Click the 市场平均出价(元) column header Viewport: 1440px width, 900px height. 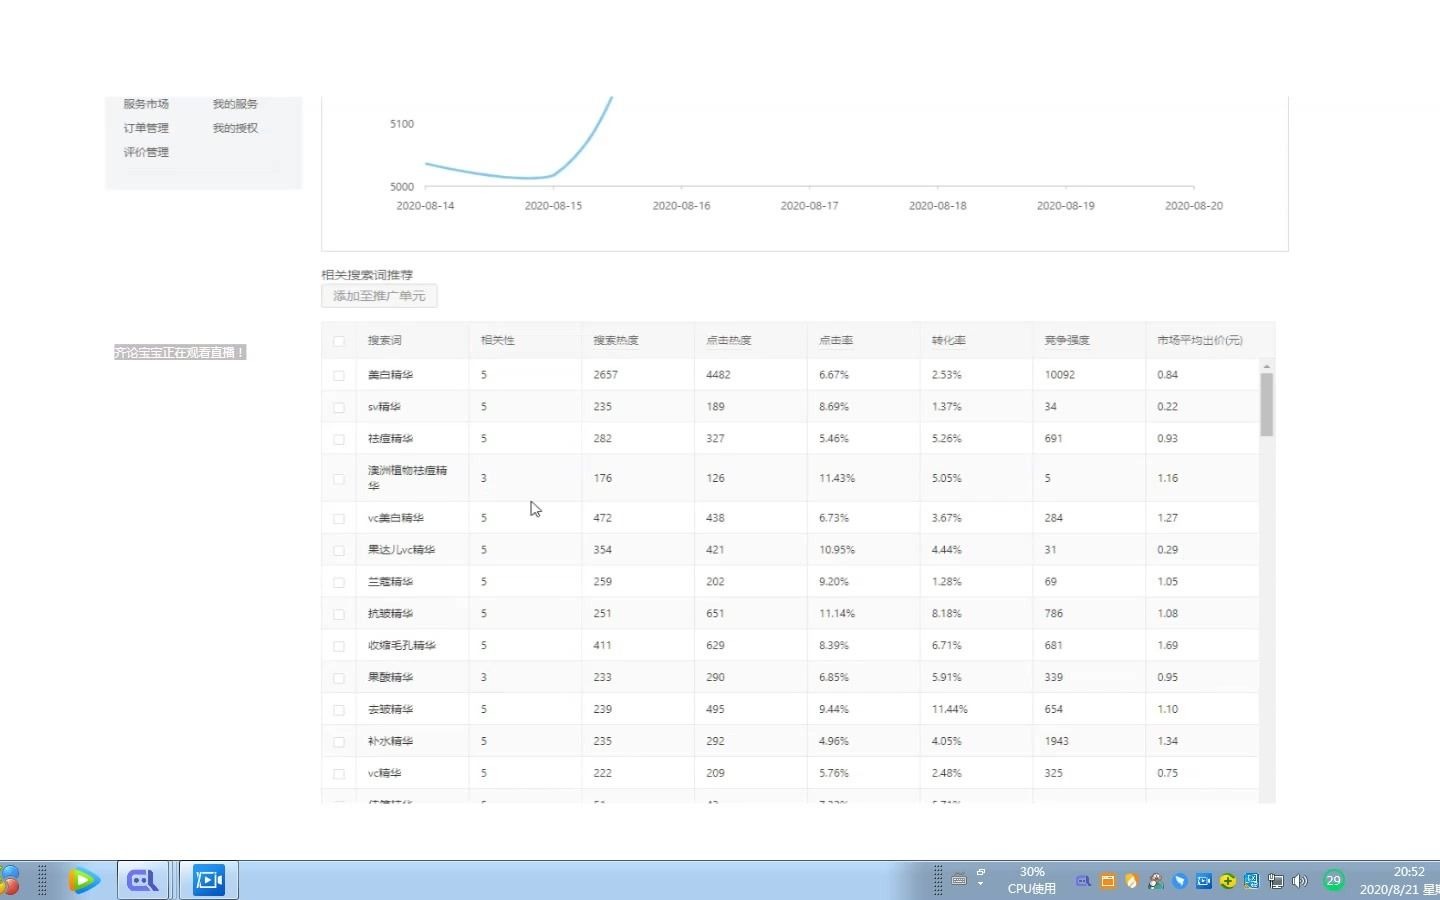[x=1200, y=341]
